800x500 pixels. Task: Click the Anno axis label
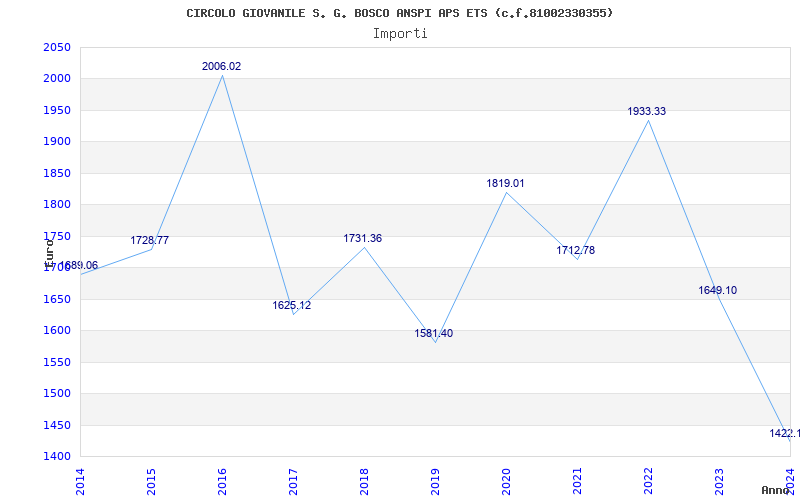[x=775, y=490]
